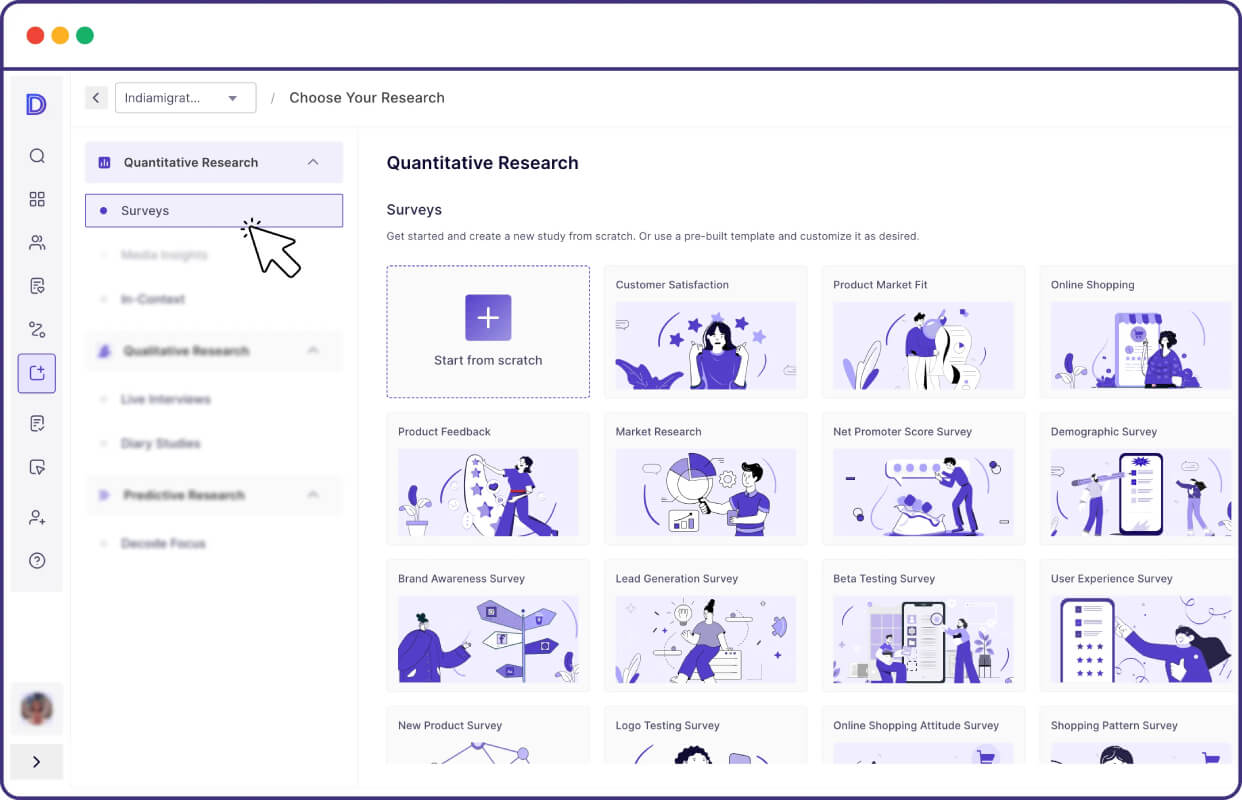
Task: Open the checklist document icon in sidebar
Action: point(37,424)
